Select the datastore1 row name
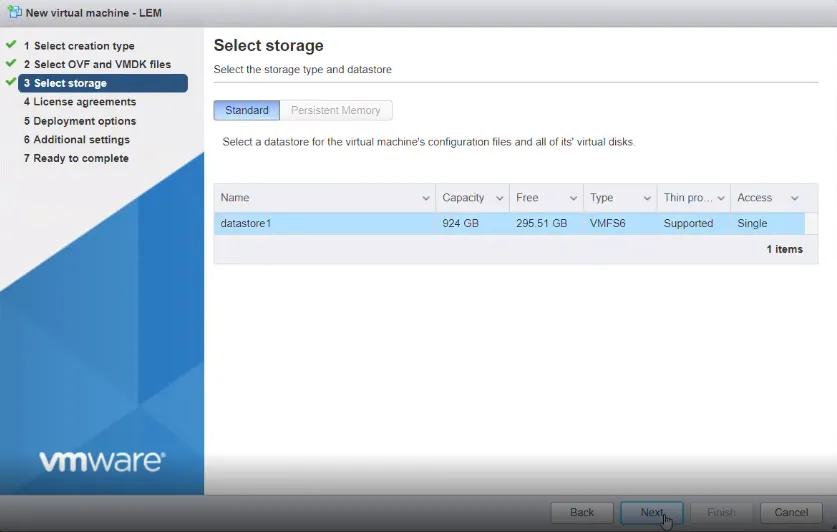Viewport: 837px width, 532px height. pyautogui.click(x=246, y=224)
